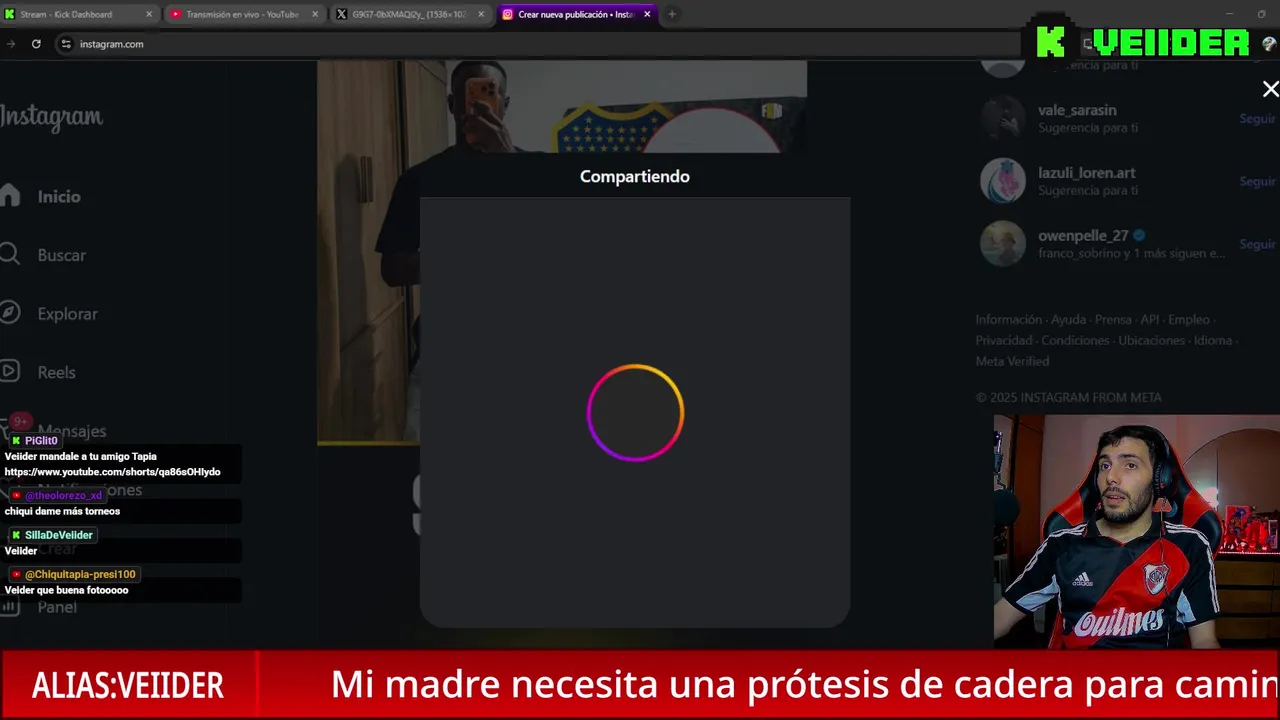Image resolution: width=1280 pixels, height=720 pixels.
Task: Open the Meta Verified footer link
Action: pos(1012,362)
